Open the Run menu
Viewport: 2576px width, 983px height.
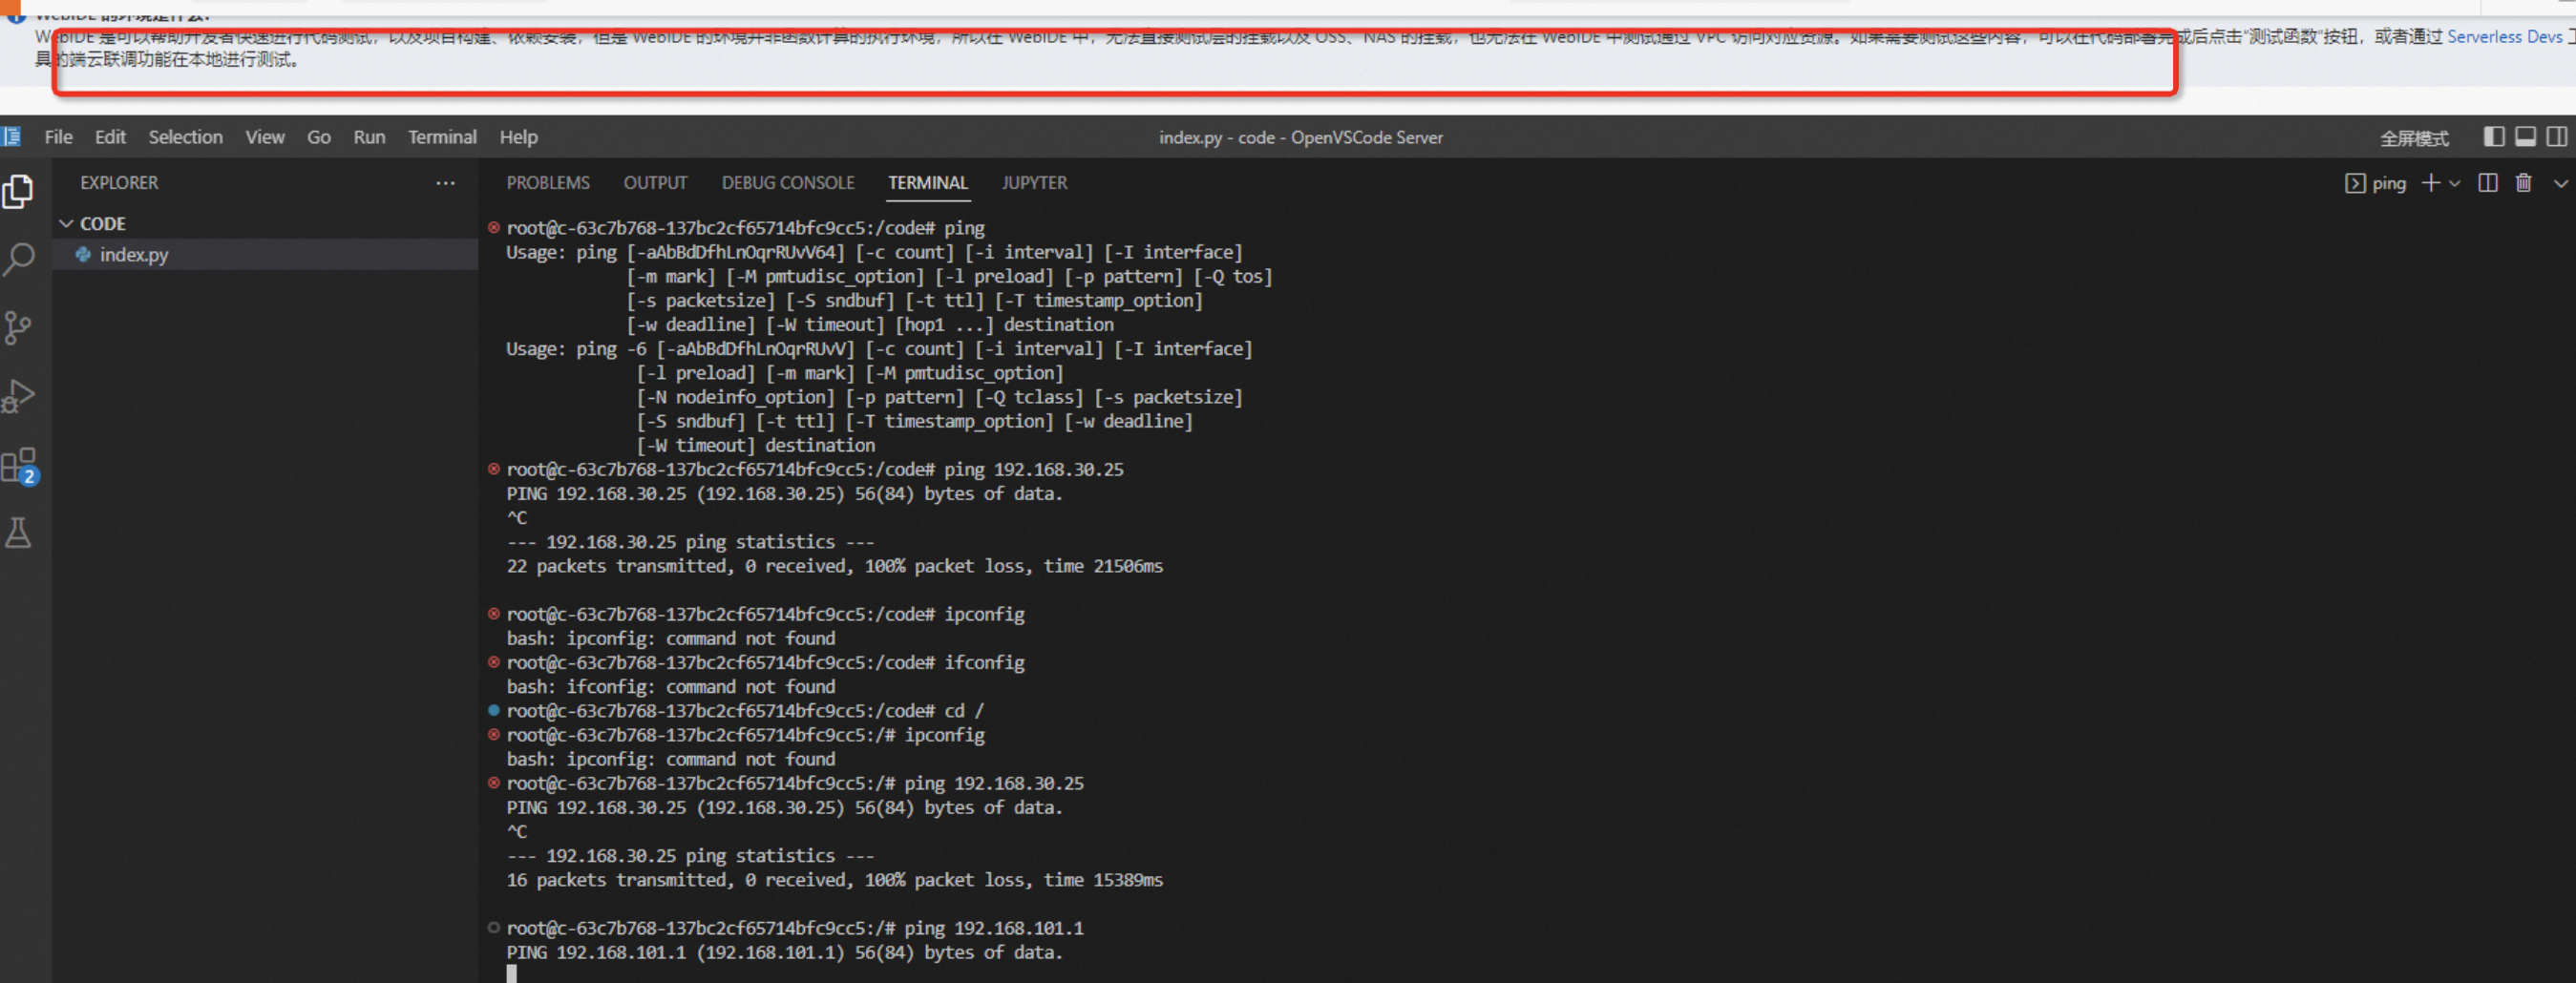point(369,137)
